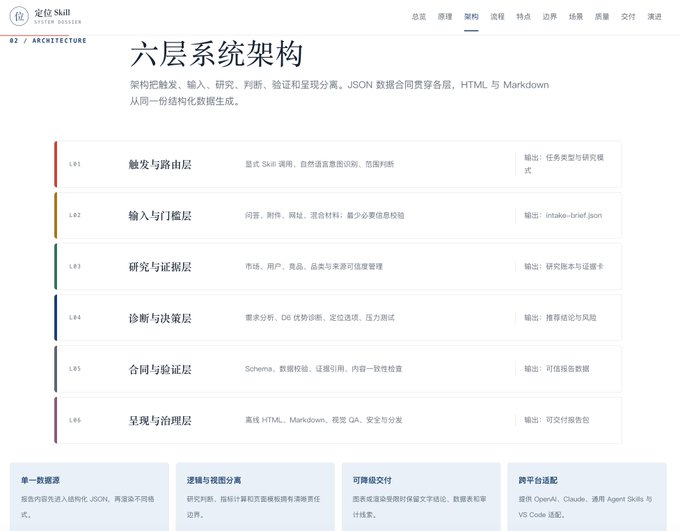This screenshot has height=531, width=680.
Task: Open the 演进 nav link
Action: coord(654,16)
